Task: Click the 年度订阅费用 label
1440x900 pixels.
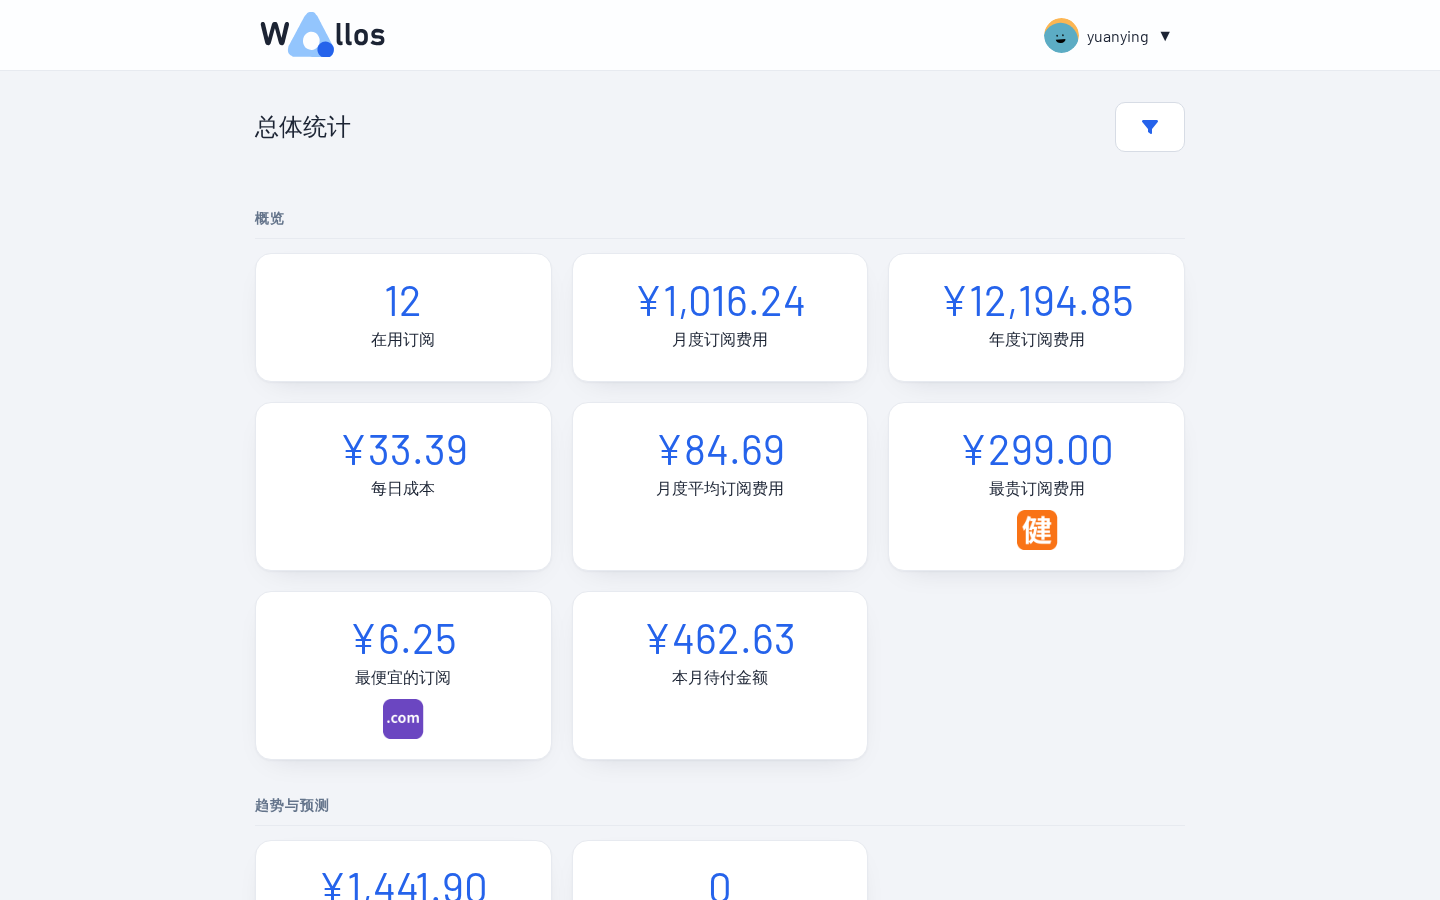Action: 1037,340
